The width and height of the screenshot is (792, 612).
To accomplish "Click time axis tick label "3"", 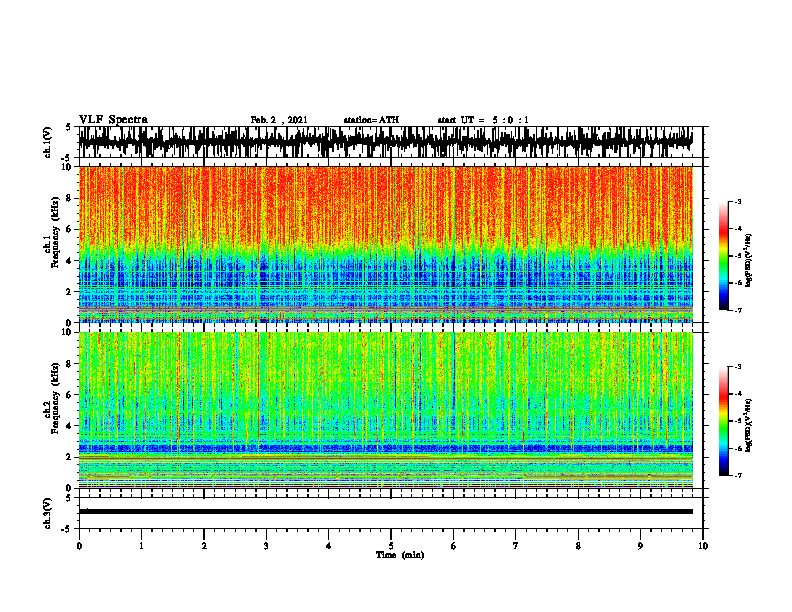I will click(x=266, y=546).
